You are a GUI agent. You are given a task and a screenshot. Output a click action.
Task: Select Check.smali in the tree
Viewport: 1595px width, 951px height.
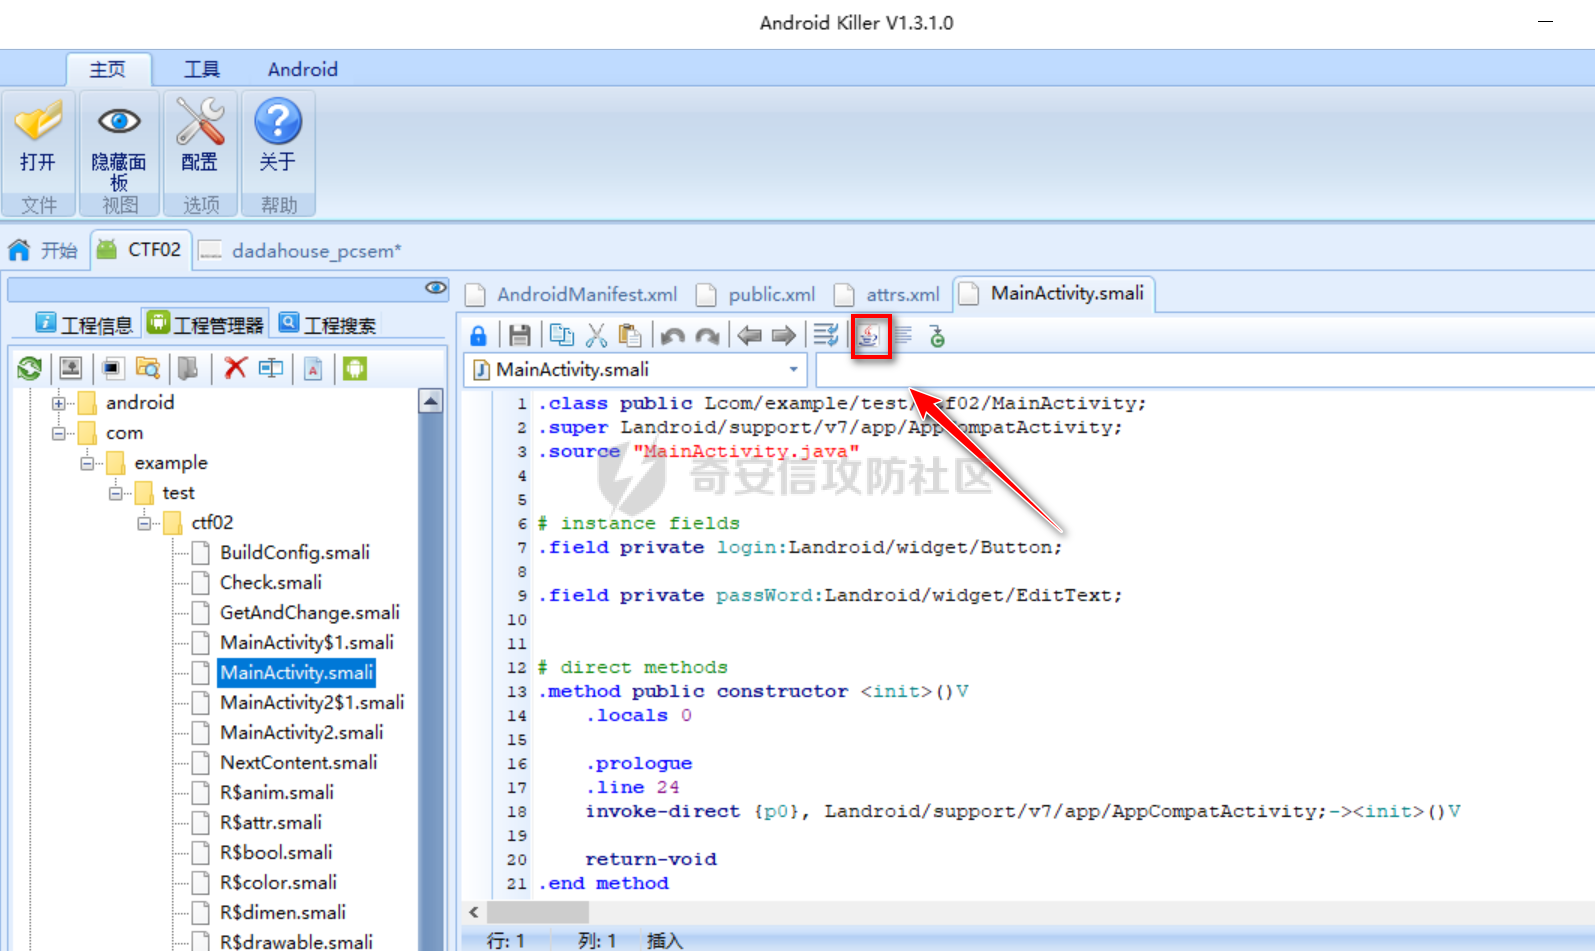[x=270, y=582]
